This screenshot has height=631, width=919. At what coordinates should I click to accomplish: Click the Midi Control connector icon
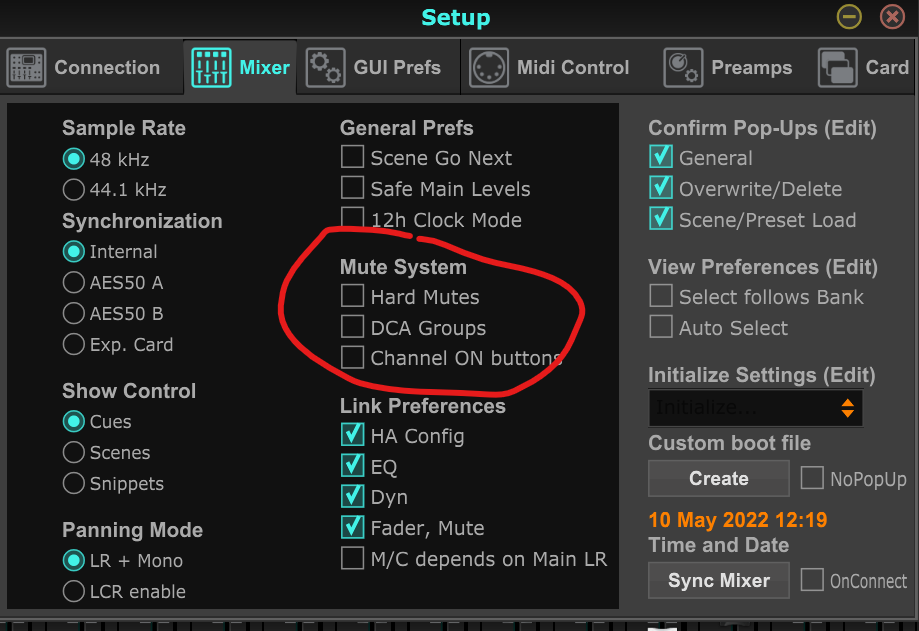click(x=489, y=68)
